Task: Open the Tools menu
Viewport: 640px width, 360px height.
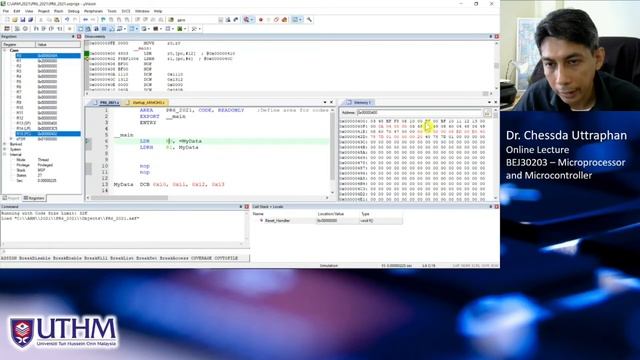Action: click(x=112, y=11)
